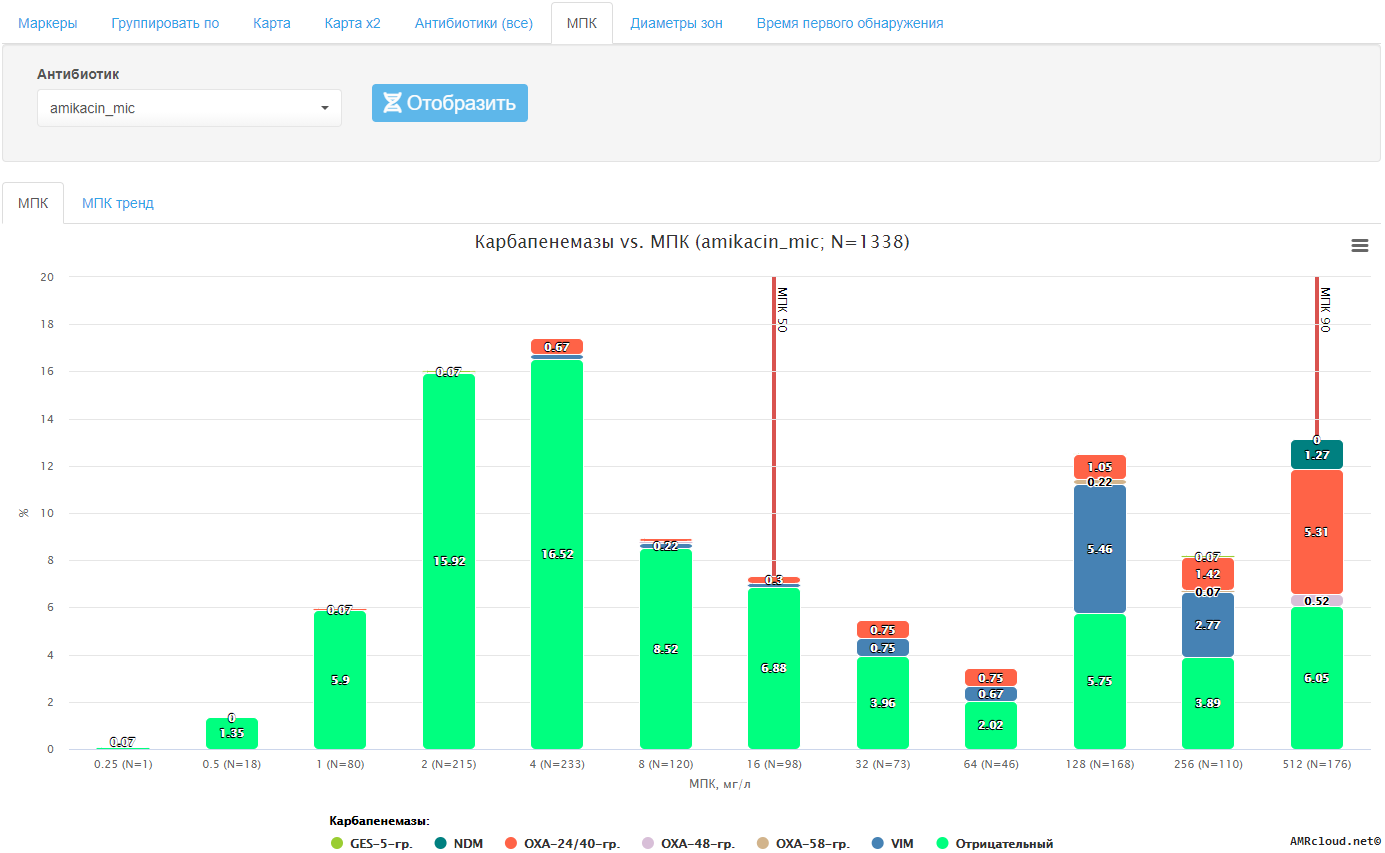Click the Антибиотик field label
Screen dimensions: 1385x853
[x=79, y=74]
